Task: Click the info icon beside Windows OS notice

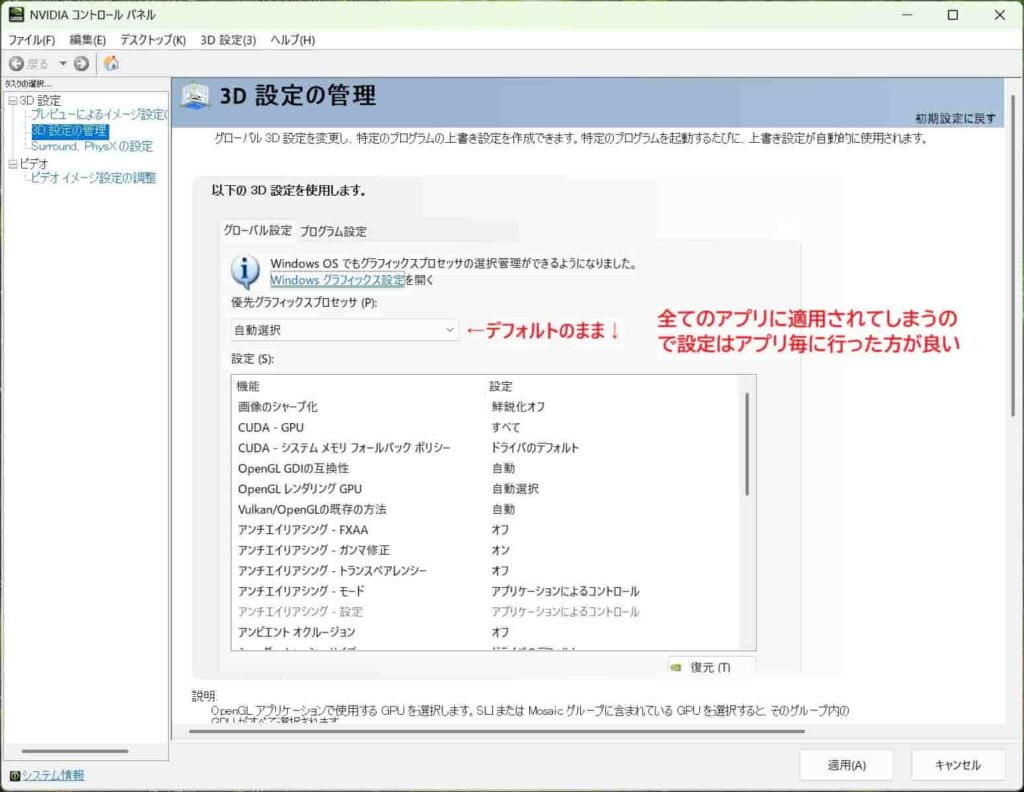Action: [245, 272]
